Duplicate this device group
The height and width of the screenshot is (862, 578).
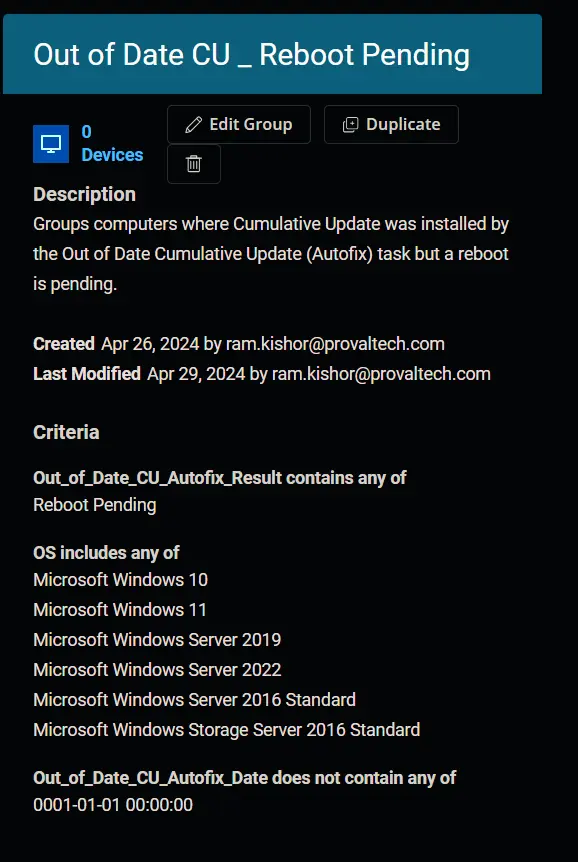pos(391,124)
